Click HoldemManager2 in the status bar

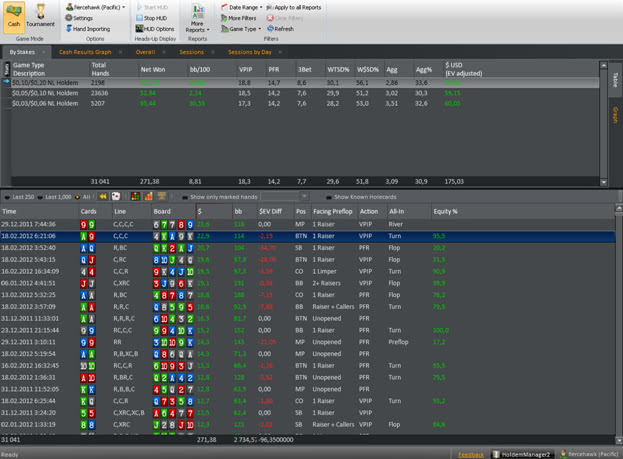pos(522,454)
